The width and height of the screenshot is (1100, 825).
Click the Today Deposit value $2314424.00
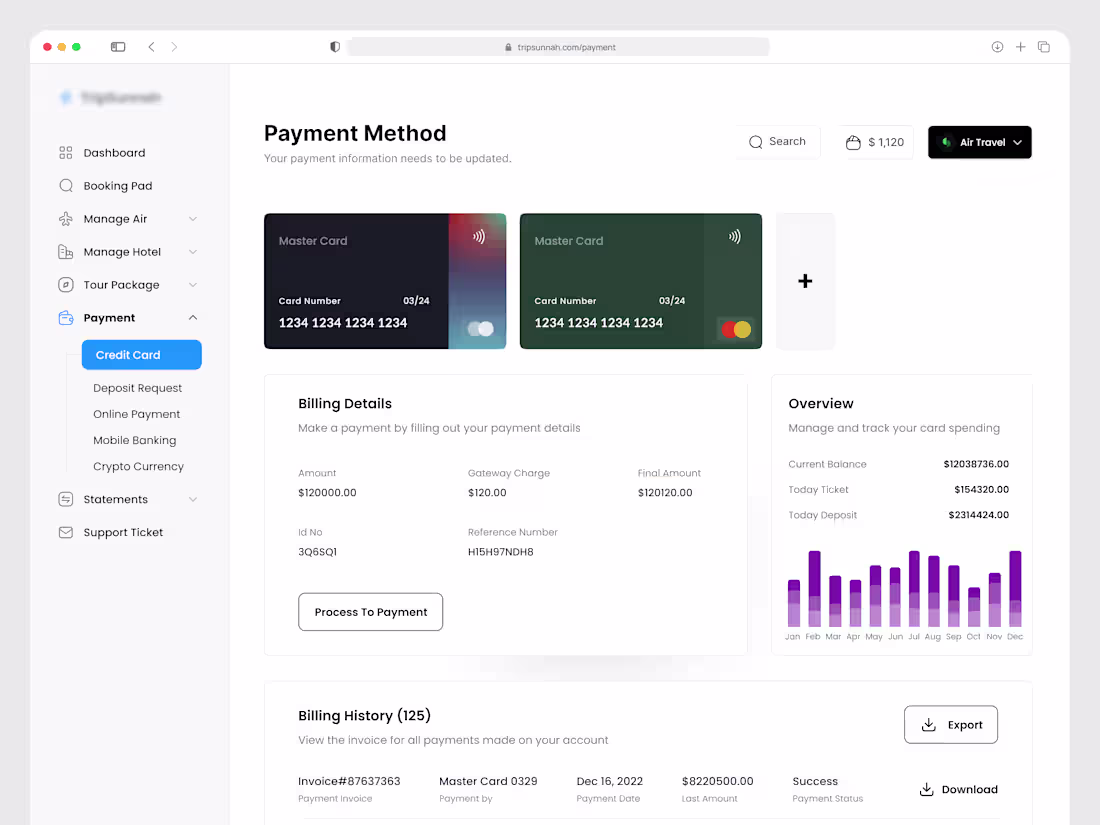click(979, 515)
